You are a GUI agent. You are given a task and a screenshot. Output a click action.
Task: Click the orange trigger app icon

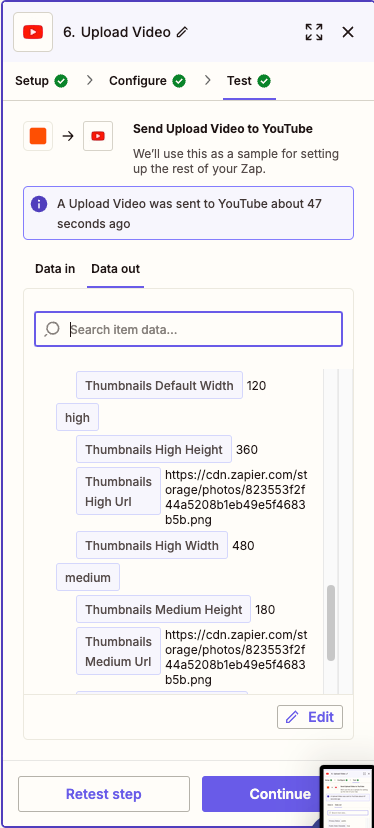click(38, 136)
